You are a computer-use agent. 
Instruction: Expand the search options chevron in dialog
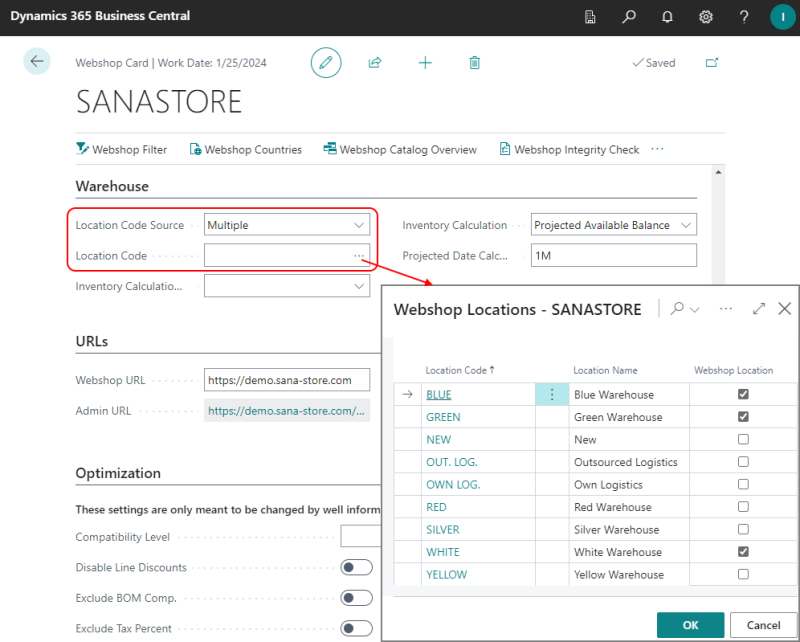(x=694, y=309)
